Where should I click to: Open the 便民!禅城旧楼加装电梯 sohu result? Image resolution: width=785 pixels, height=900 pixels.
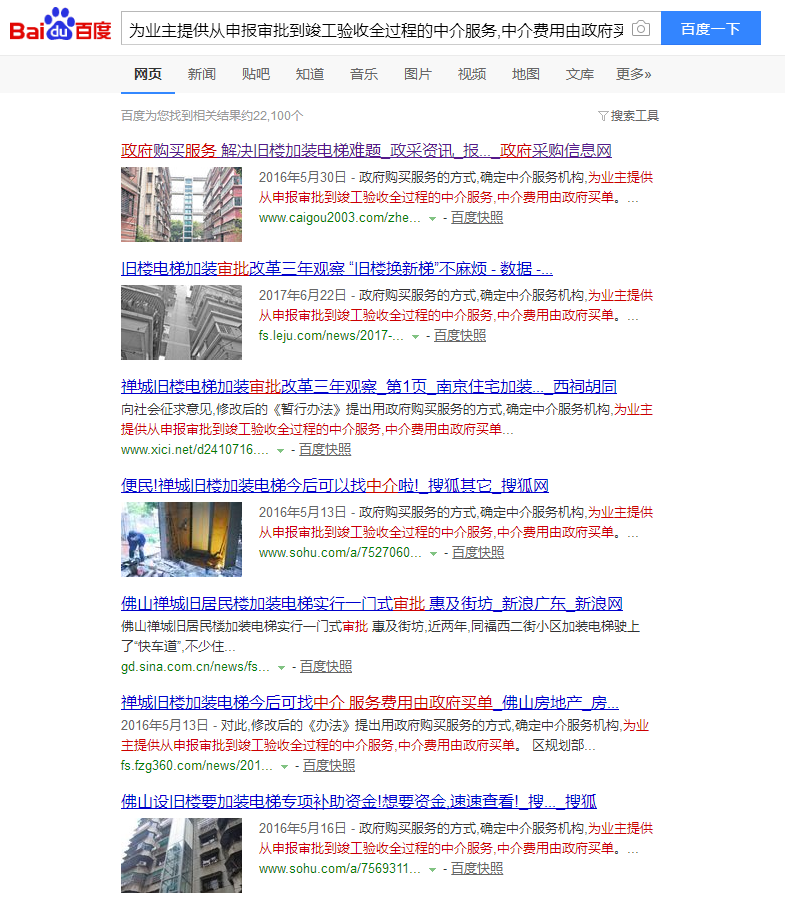[334, 486]
